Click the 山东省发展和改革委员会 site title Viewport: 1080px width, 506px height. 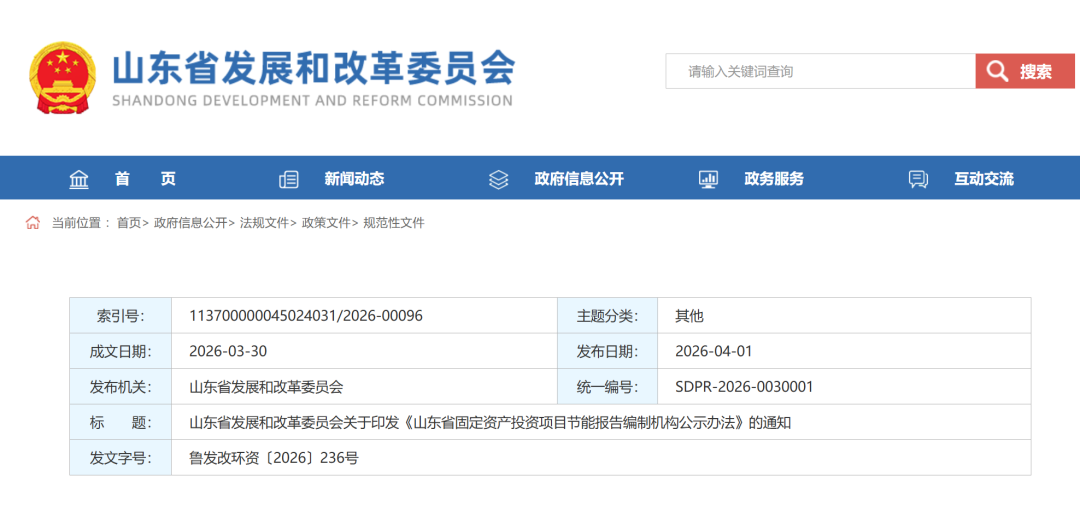(313, 68)
